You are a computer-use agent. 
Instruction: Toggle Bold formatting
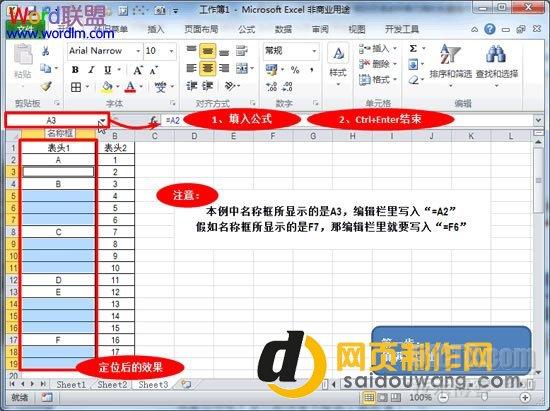(x=75, y=70)
